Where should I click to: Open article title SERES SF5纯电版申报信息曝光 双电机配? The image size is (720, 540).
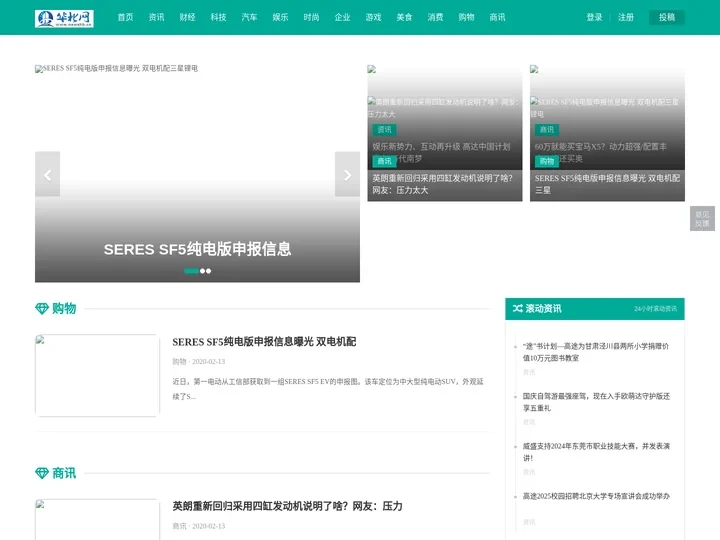[x=264, y=342]
